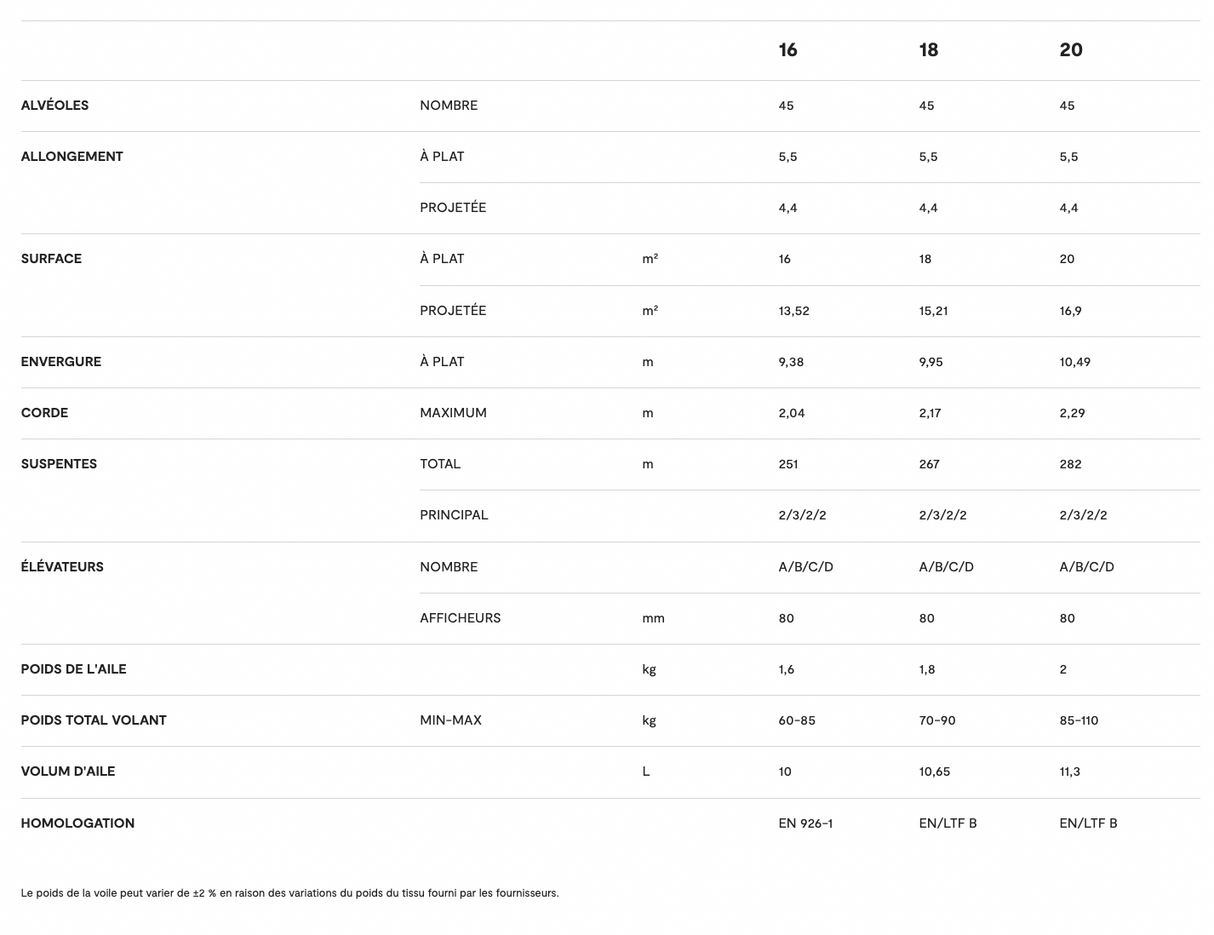Select the POIDS TOTAL VOLANT label

tap(94, 720)
